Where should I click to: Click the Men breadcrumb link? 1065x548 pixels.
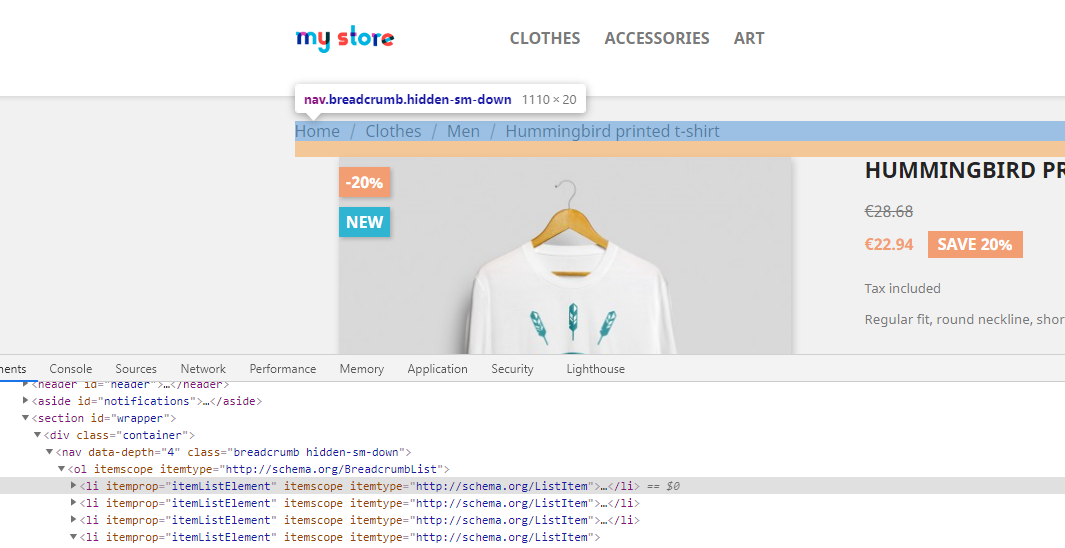463,131
